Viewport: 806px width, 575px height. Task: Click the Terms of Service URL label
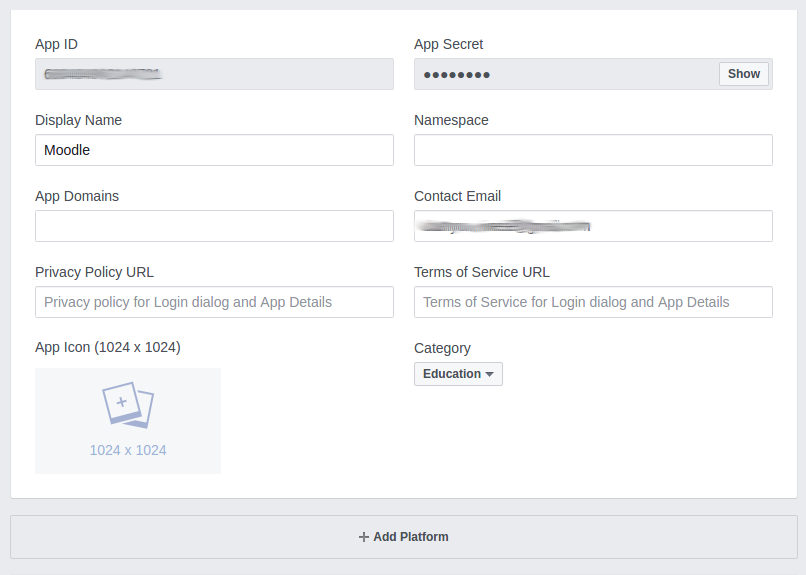pyautogui.click(x=481, y=272)
